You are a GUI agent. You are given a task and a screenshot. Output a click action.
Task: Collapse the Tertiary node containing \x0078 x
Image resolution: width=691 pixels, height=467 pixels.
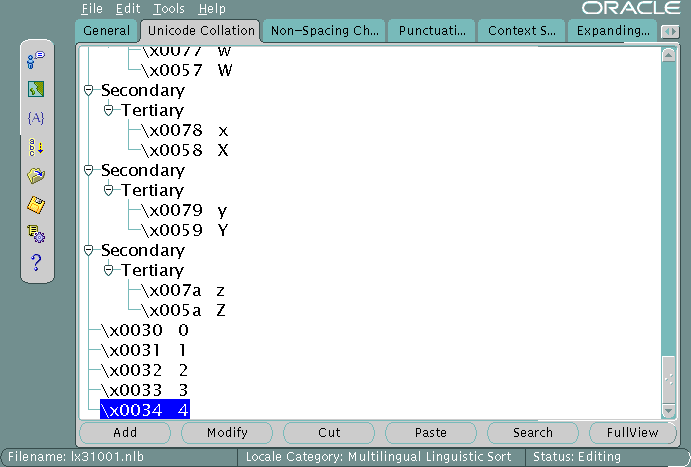pyautogui.click(x=108, y=110)
